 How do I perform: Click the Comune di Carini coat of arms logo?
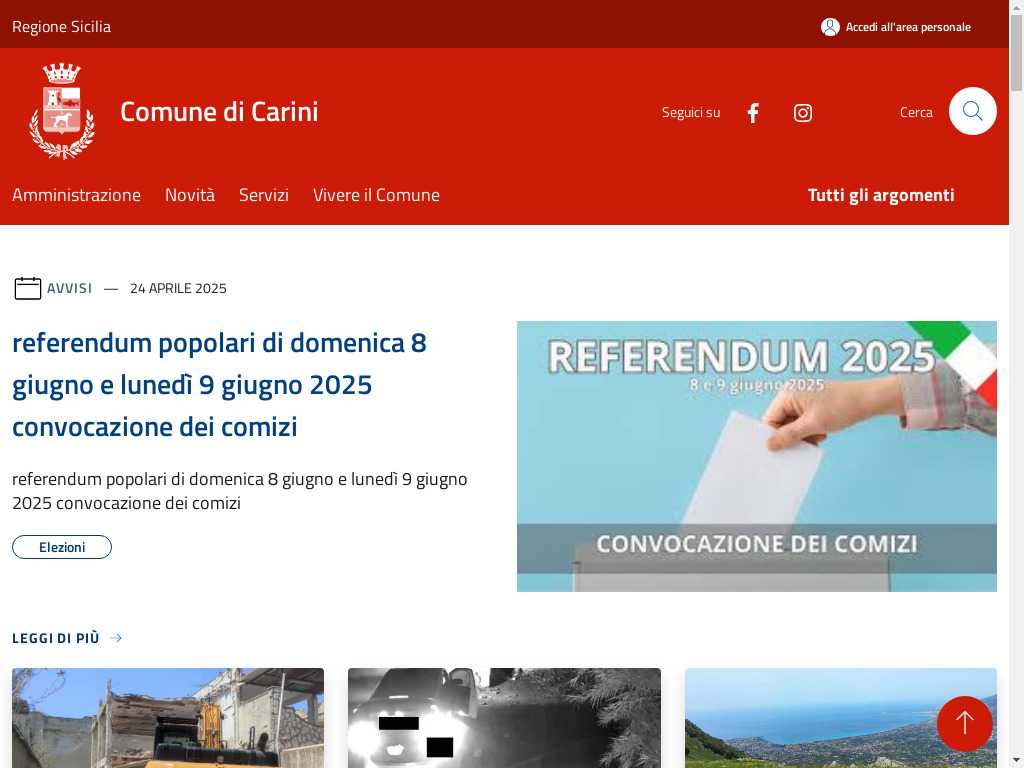(61, 111)
